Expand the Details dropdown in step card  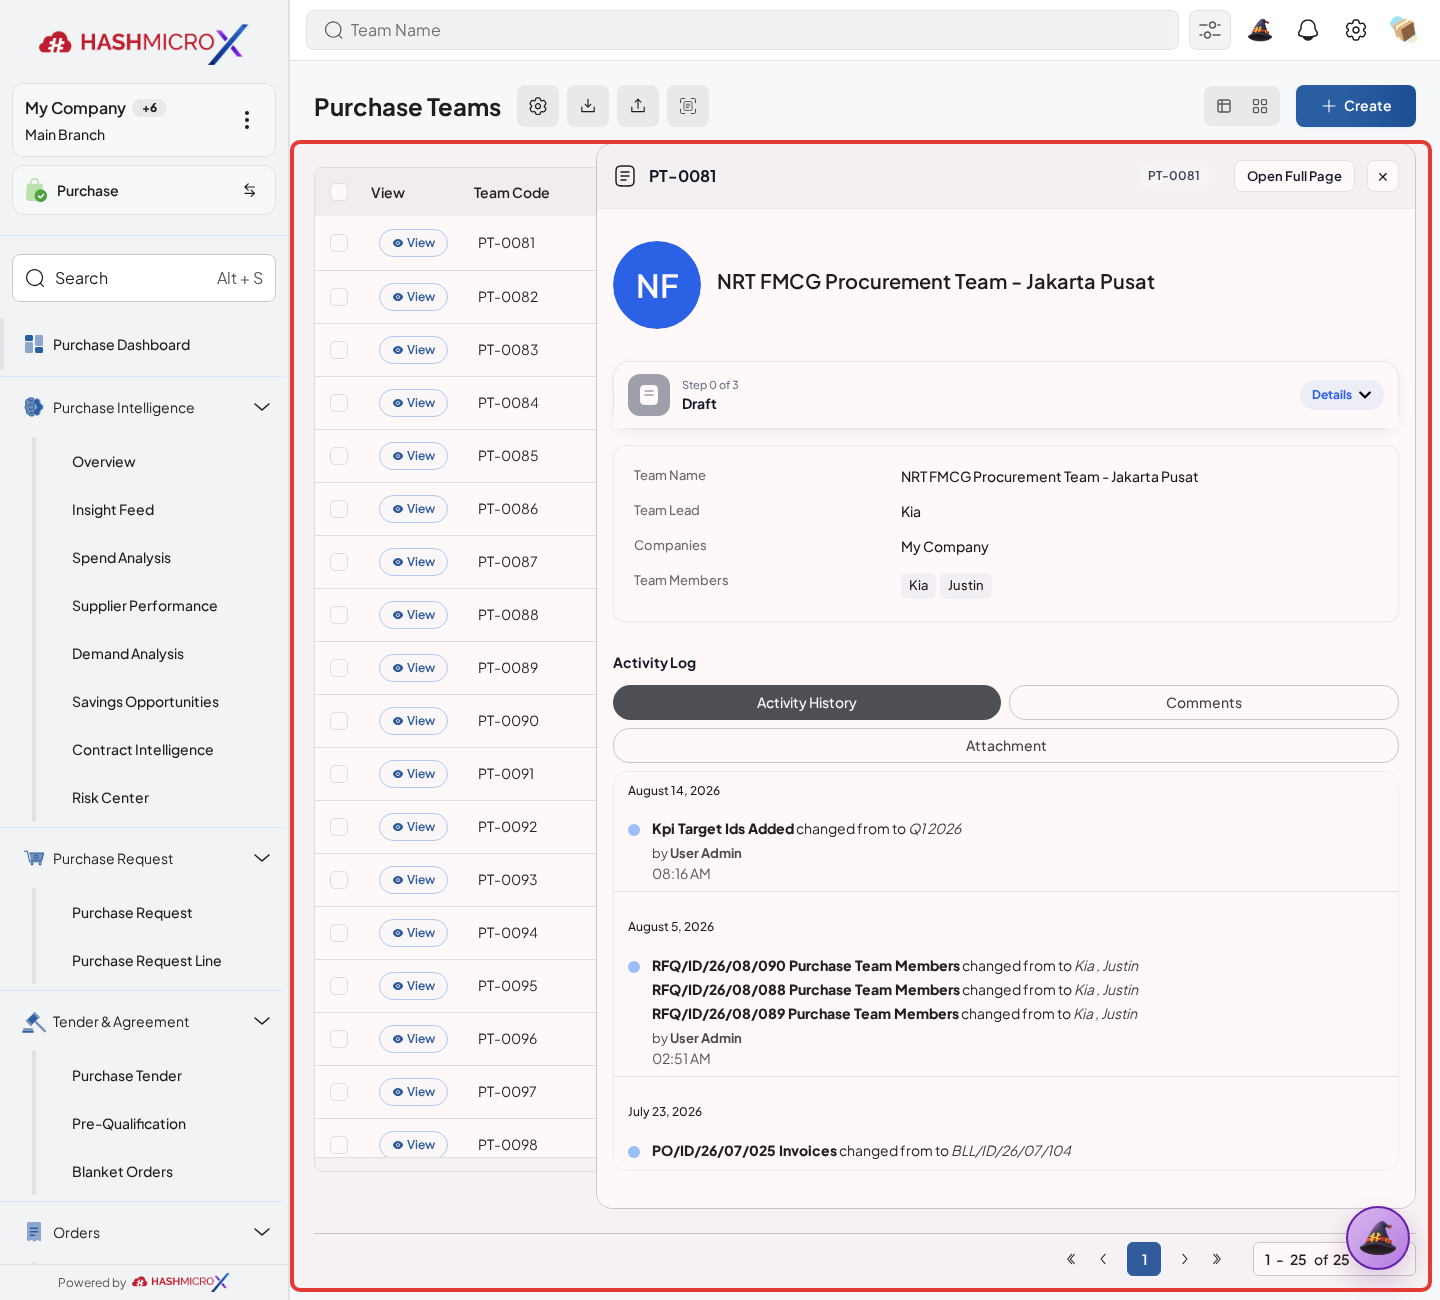1341,395
